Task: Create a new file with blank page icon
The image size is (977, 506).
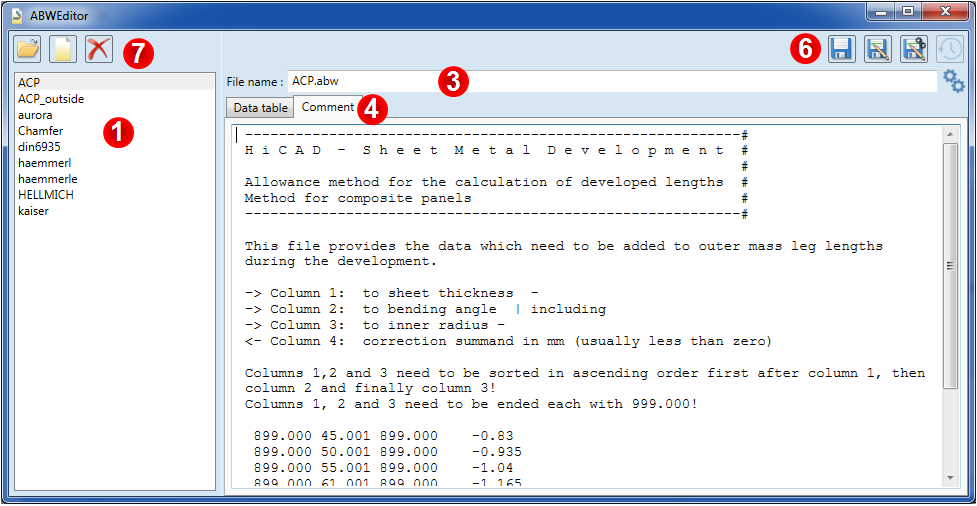Action: click(x=64, y=49)
